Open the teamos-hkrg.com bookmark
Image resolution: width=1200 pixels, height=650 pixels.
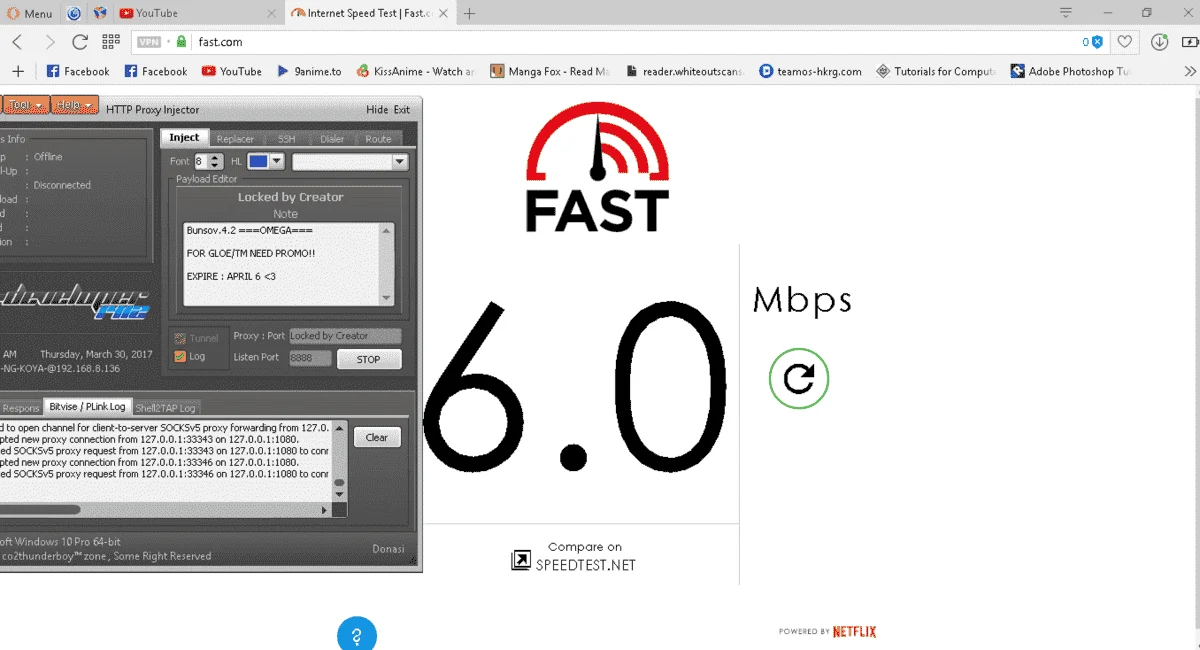[x=811, y=71]
